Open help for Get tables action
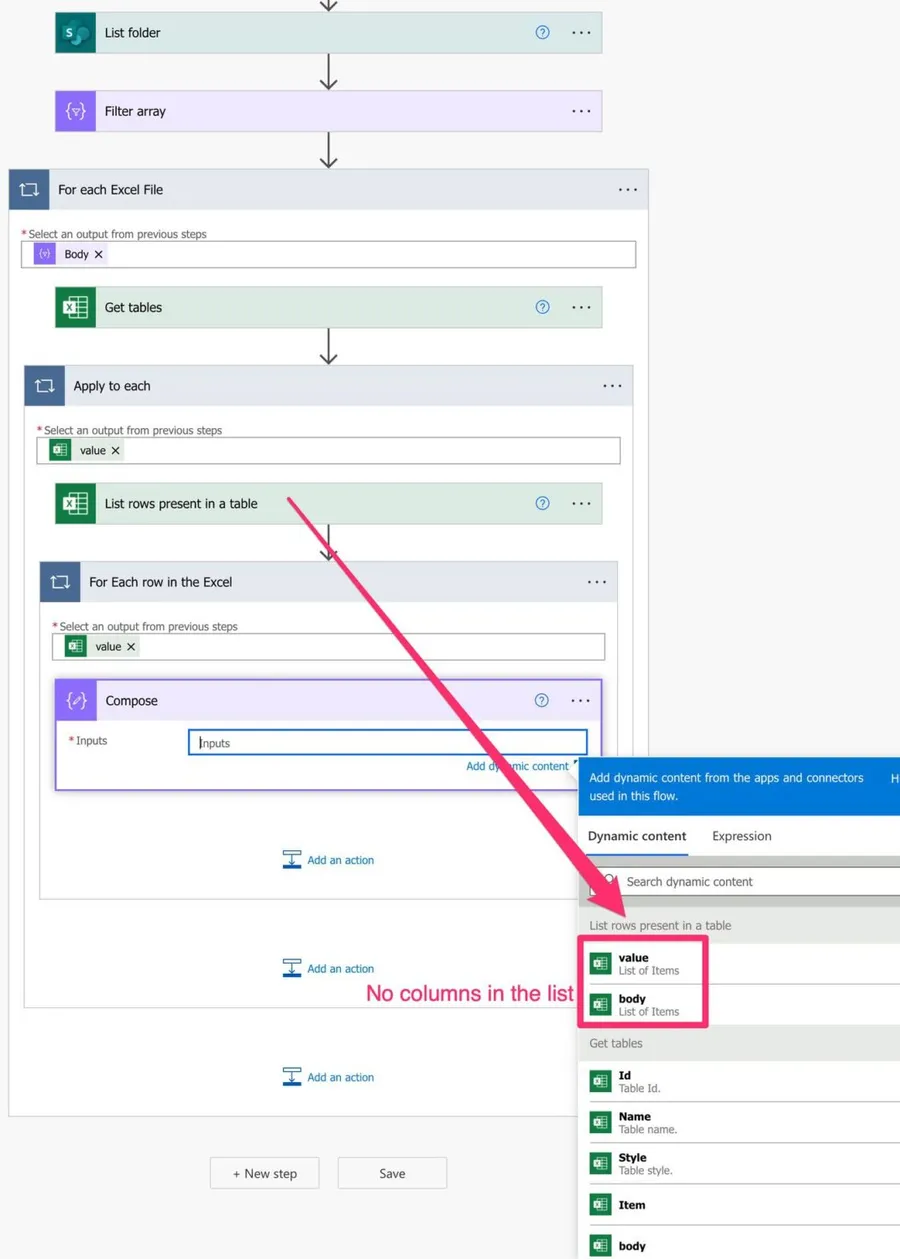The image size is (900, 1259). (x=542, y=308)
